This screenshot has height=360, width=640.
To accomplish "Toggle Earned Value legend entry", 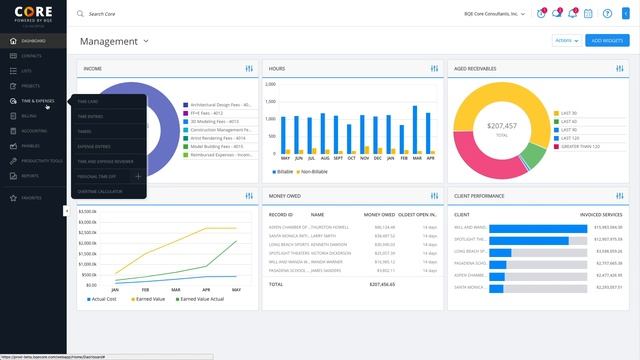I will coord(148,299).
